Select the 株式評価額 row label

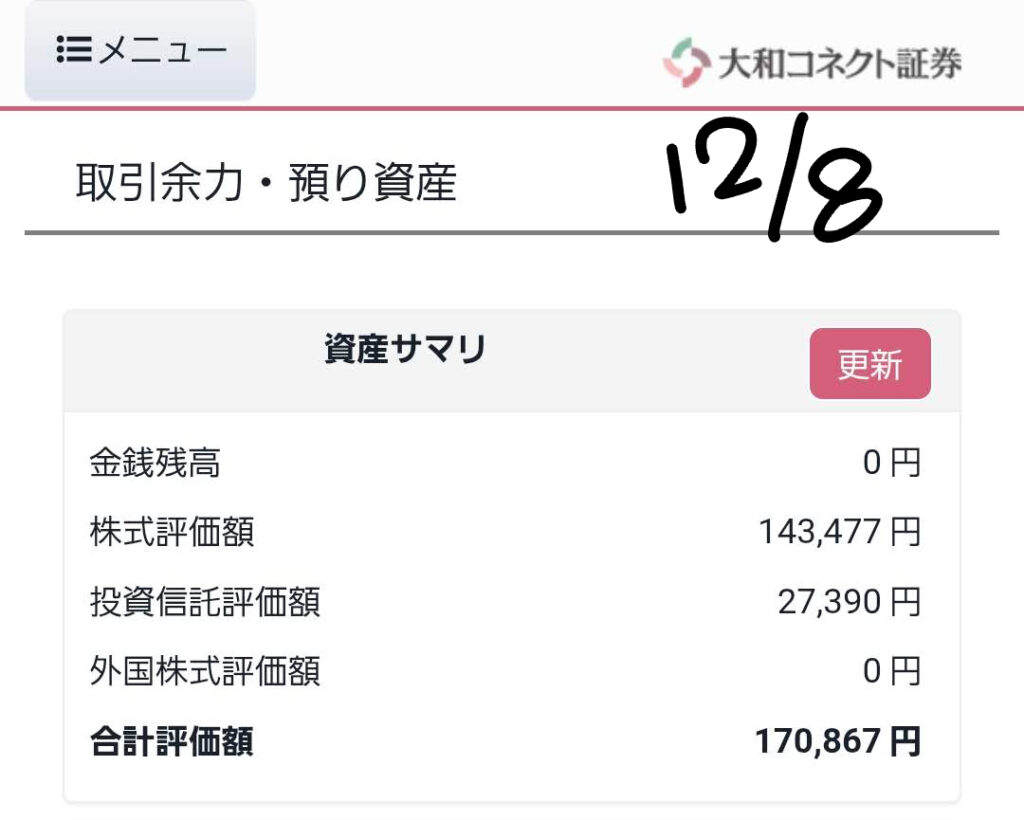pos(172,532)
